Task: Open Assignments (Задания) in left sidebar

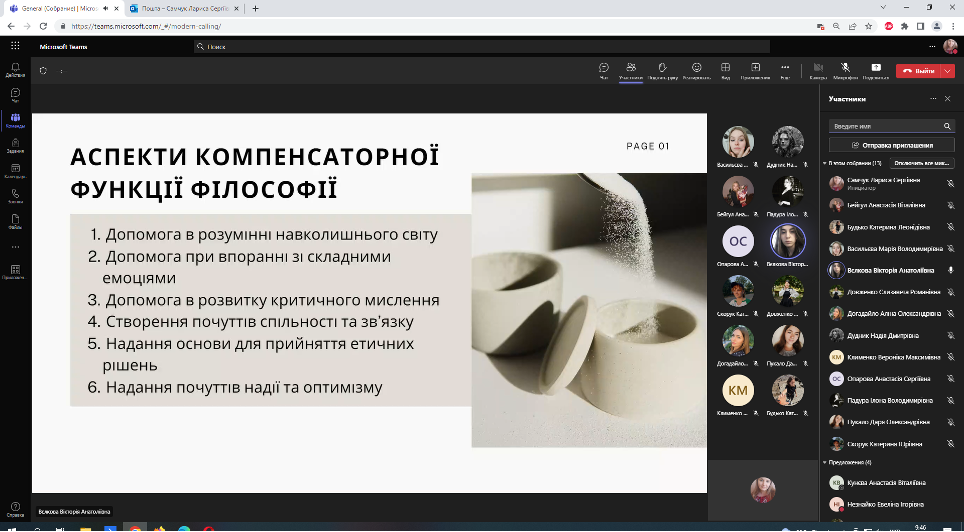Action: coord(15,146)
